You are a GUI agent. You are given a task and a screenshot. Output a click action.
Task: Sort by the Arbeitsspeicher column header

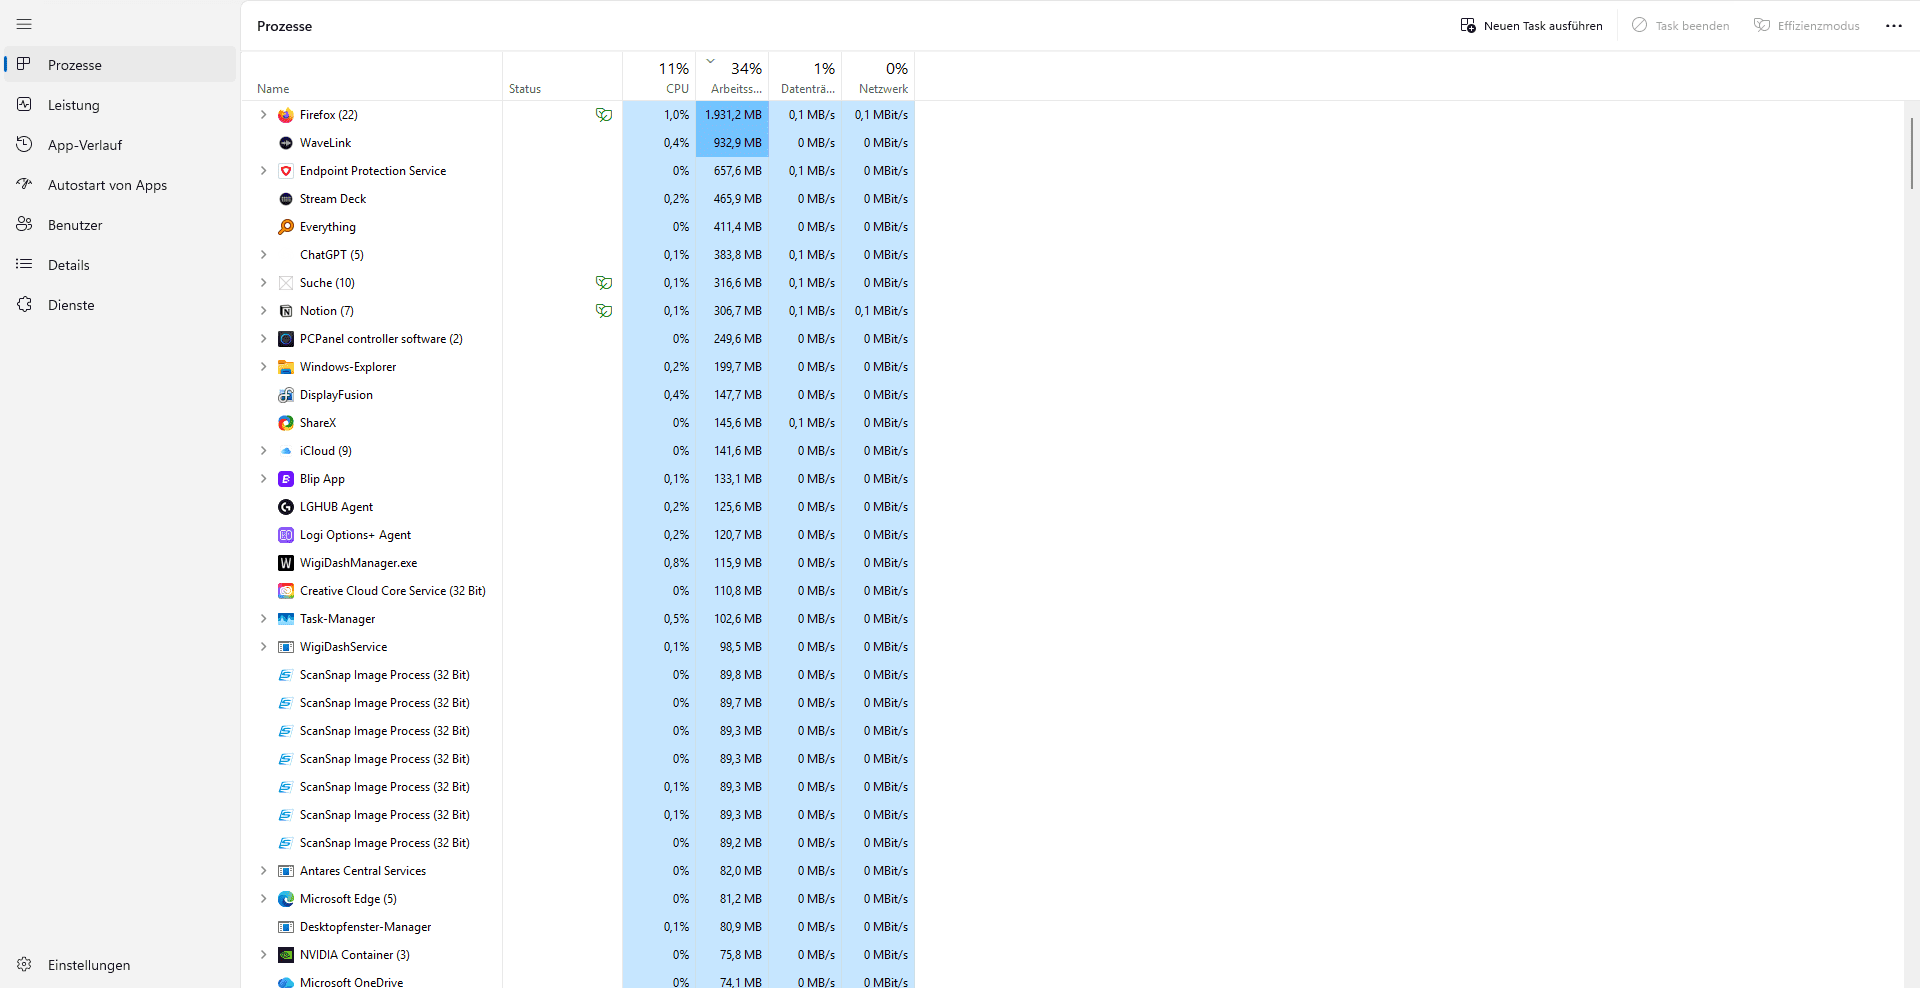coord(732,77)
